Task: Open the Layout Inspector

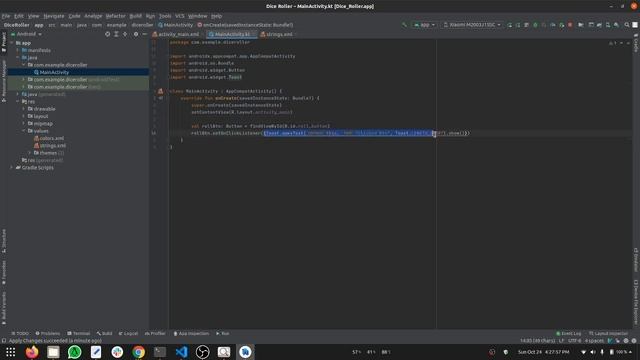Action: click(x=608, y=333)
